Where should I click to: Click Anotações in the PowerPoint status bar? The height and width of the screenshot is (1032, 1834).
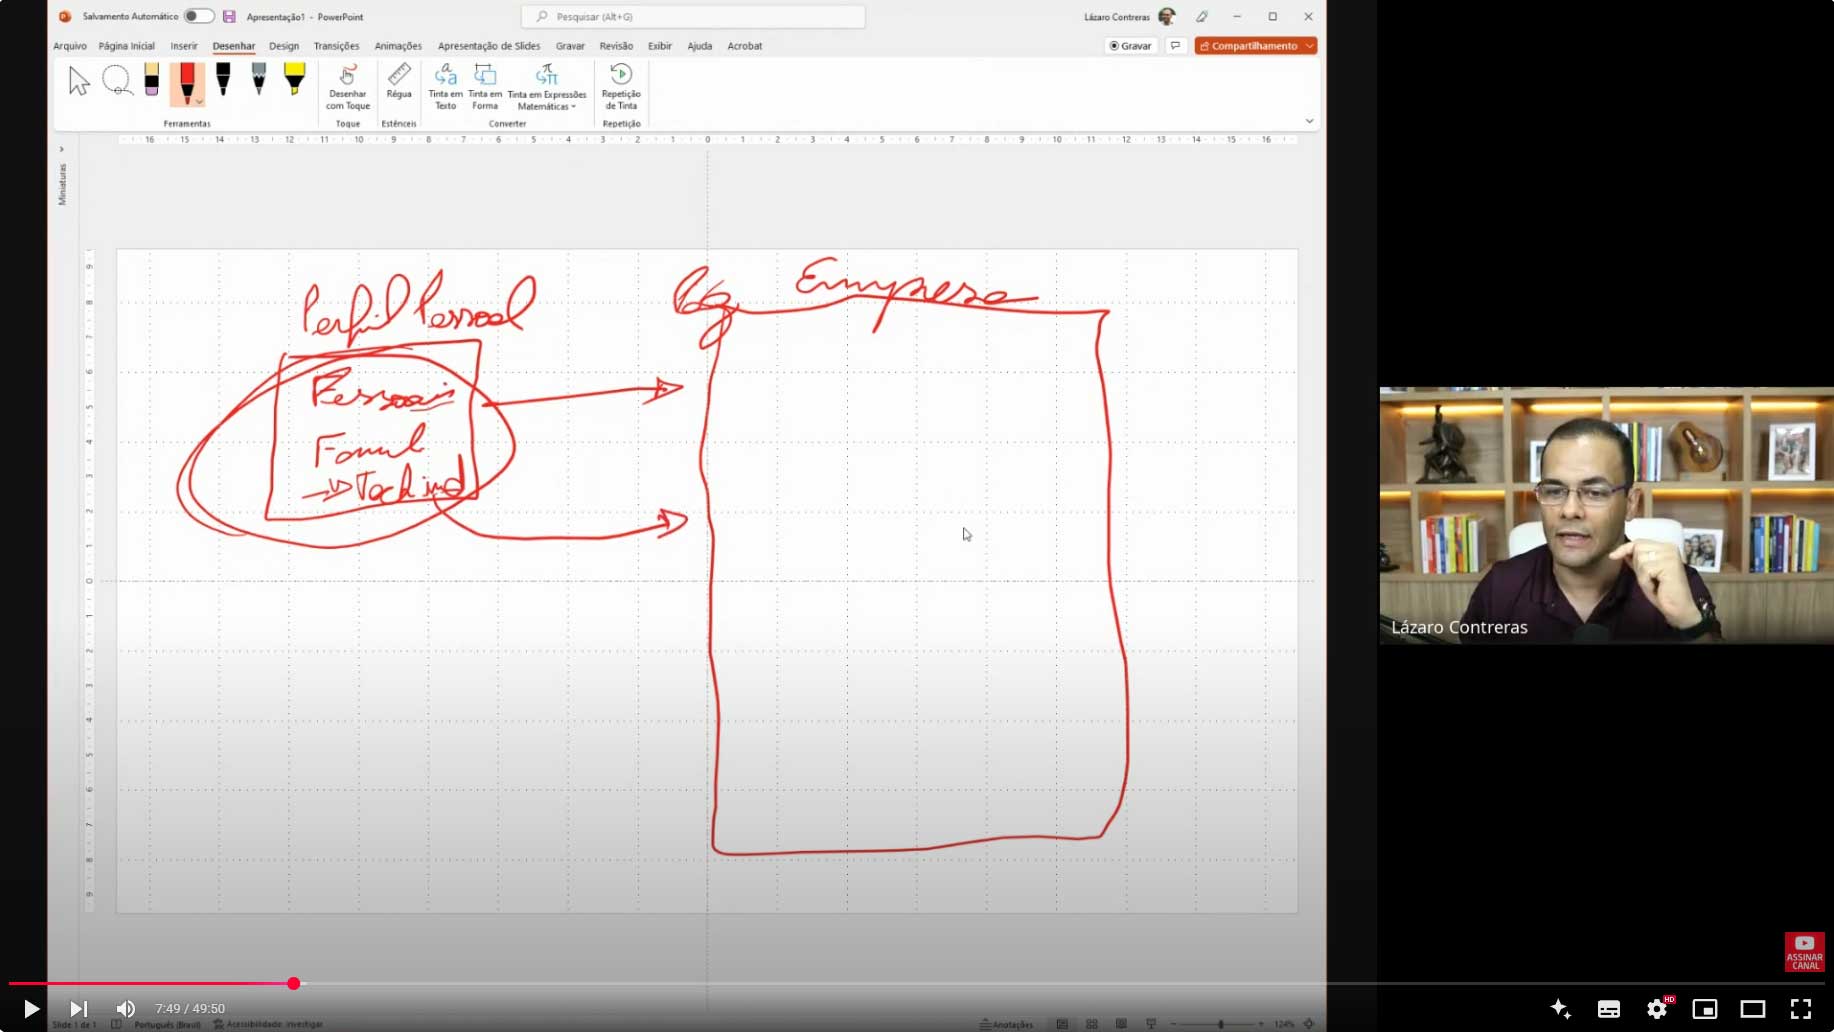(x=1007, y=1024)
